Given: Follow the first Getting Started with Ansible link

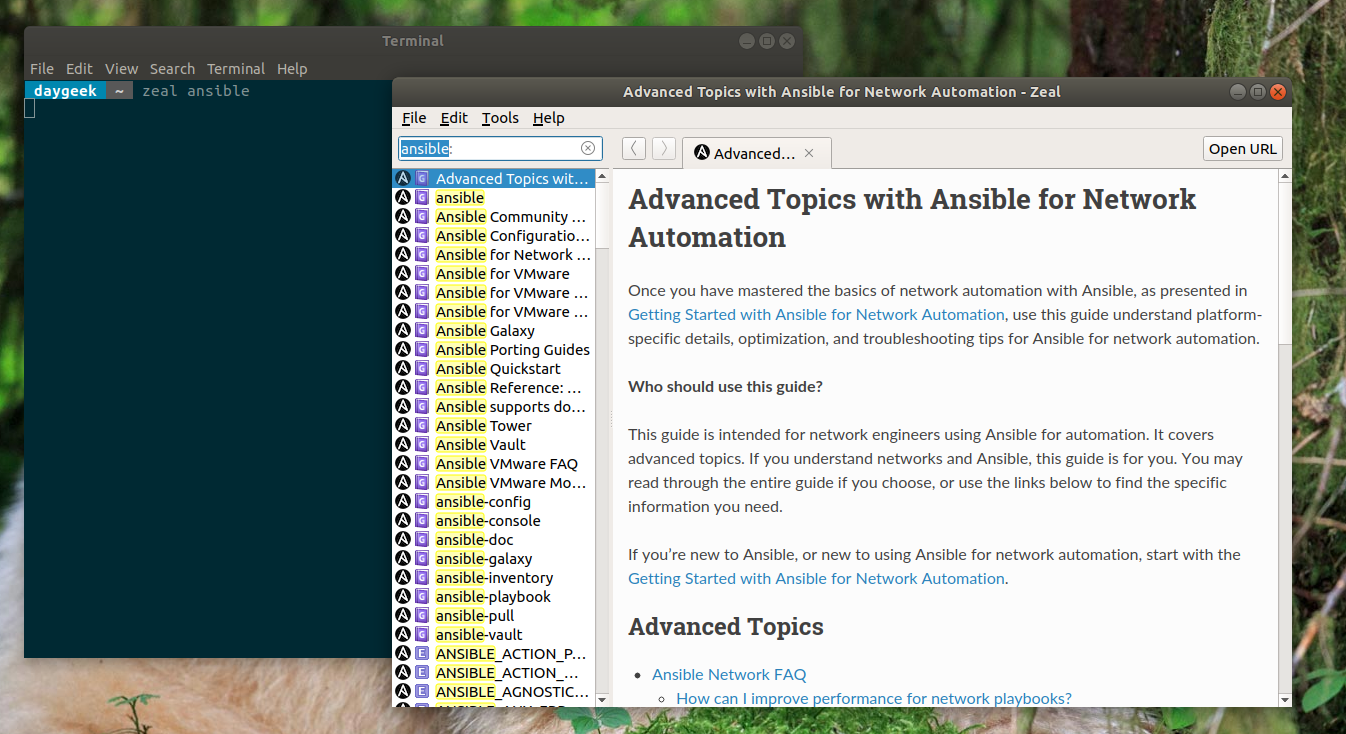Looking at the screenshot, I should [x=816, y=314].
